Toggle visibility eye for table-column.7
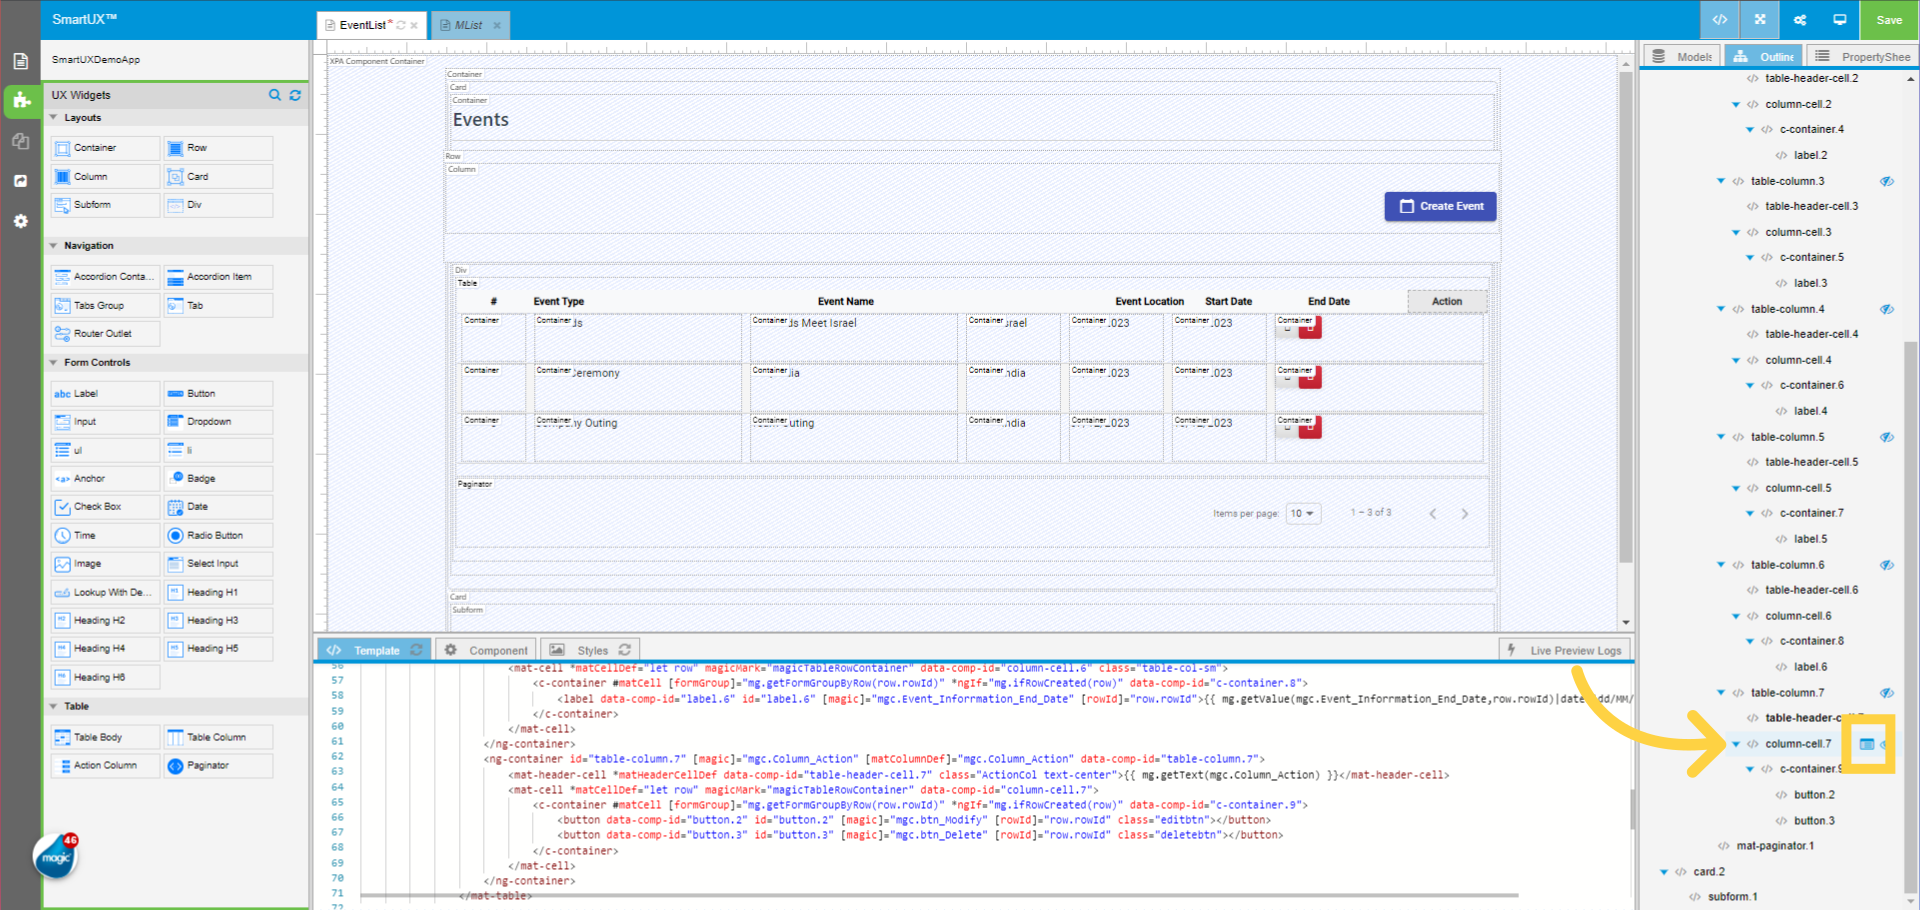The height and width of the screenshot is (910, 1920). click(x=1888, y=692)
